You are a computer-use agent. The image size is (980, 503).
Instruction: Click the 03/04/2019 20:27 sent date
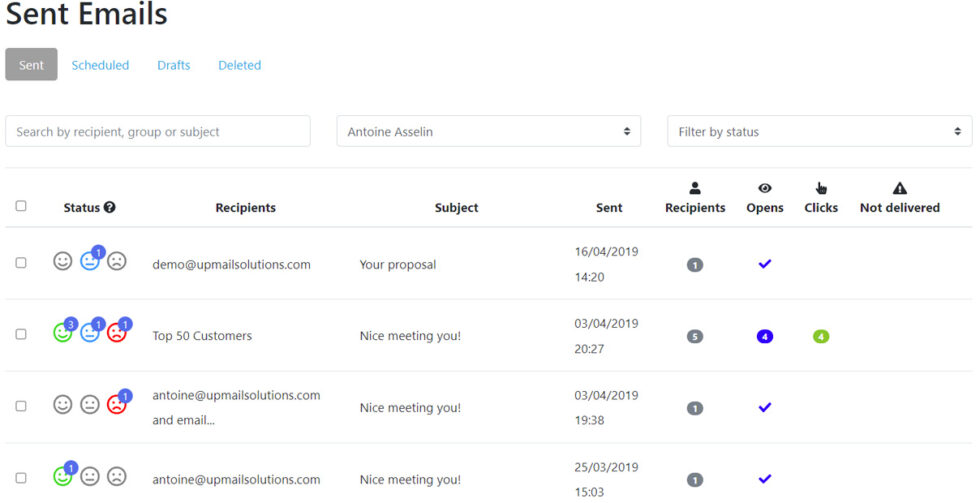pos(606,336)
